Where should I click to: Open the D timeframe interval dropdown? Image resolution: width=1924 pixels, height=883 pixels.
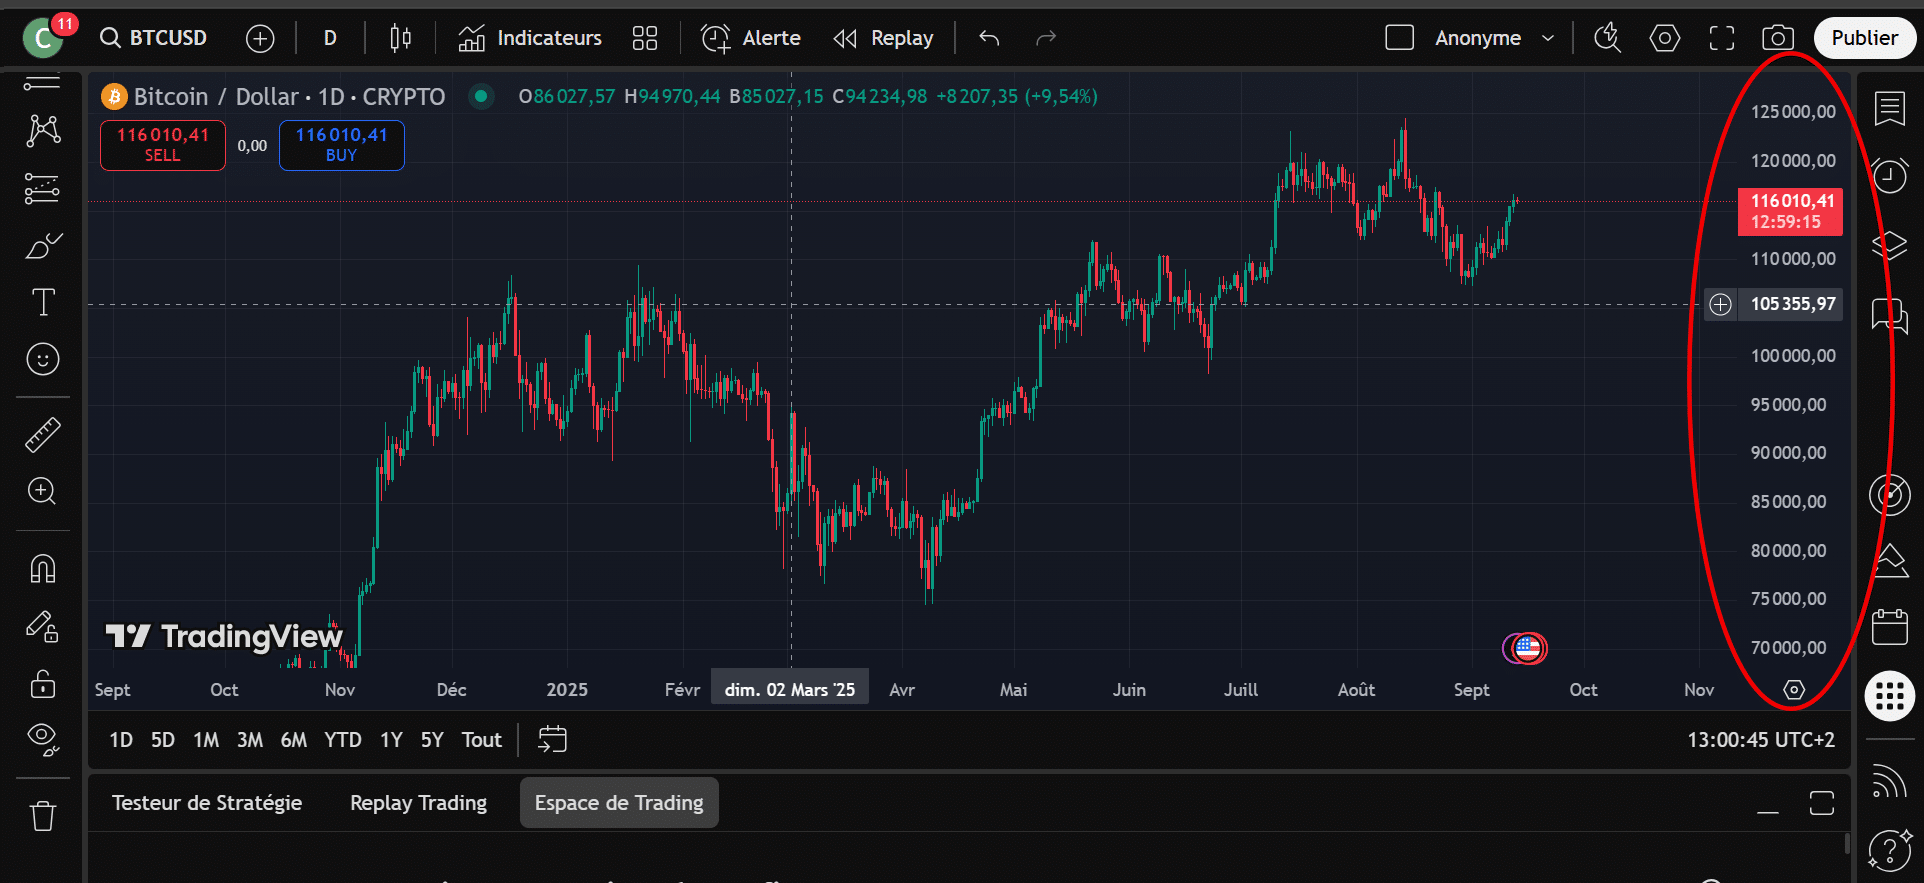330,38
